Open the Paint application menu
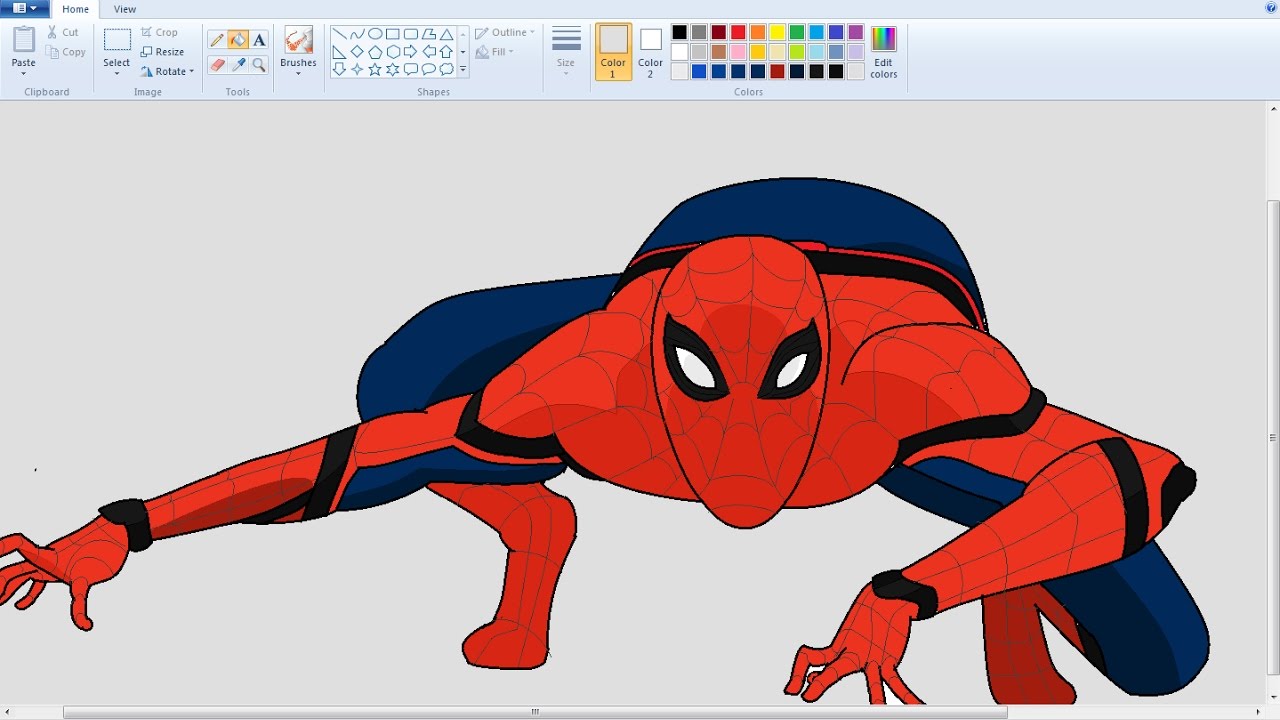 (x=22, y=8)
